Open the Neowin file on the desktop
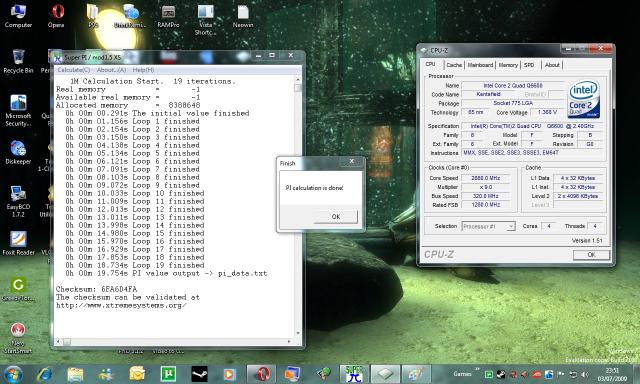640x384 pixels. coord(243,16)
